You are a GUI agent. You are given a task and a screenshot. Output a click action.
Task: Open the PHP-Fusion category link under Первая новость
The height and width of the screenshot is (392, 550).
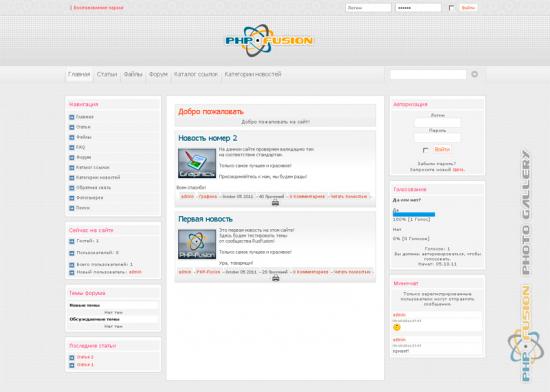click(208, 272)
